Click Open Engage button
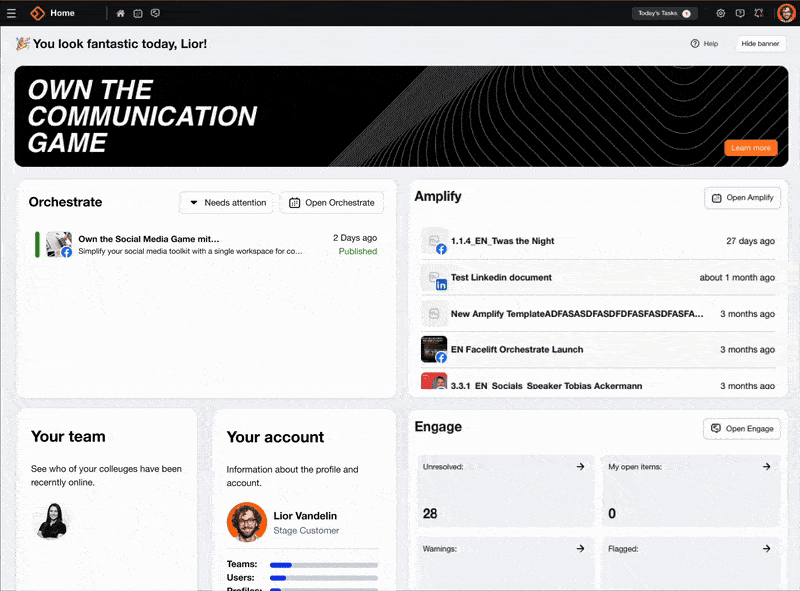 point(742,429)
